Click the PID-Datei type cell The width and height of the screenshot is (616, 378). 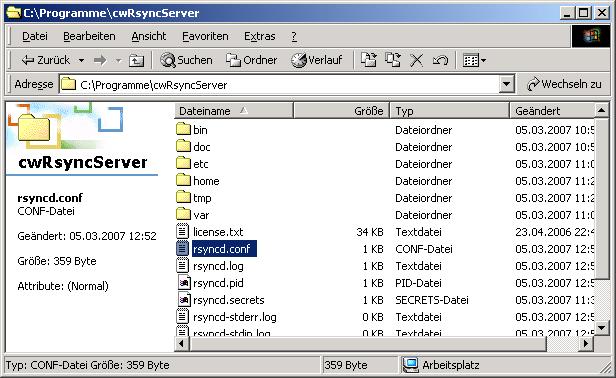pos(418,283)
